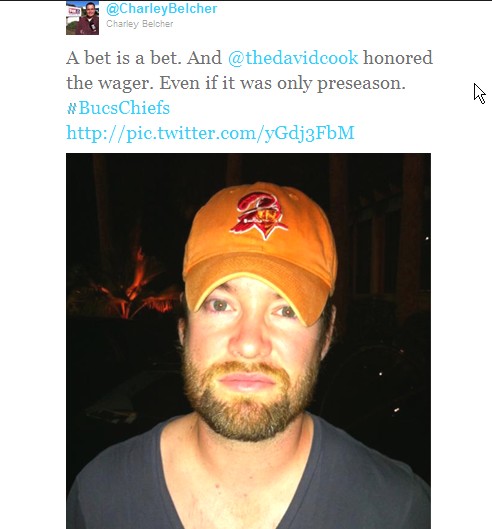Open the pic.twitter.com/yGdj3FbM link
The image size is (492, 529).
click(210, 133)
